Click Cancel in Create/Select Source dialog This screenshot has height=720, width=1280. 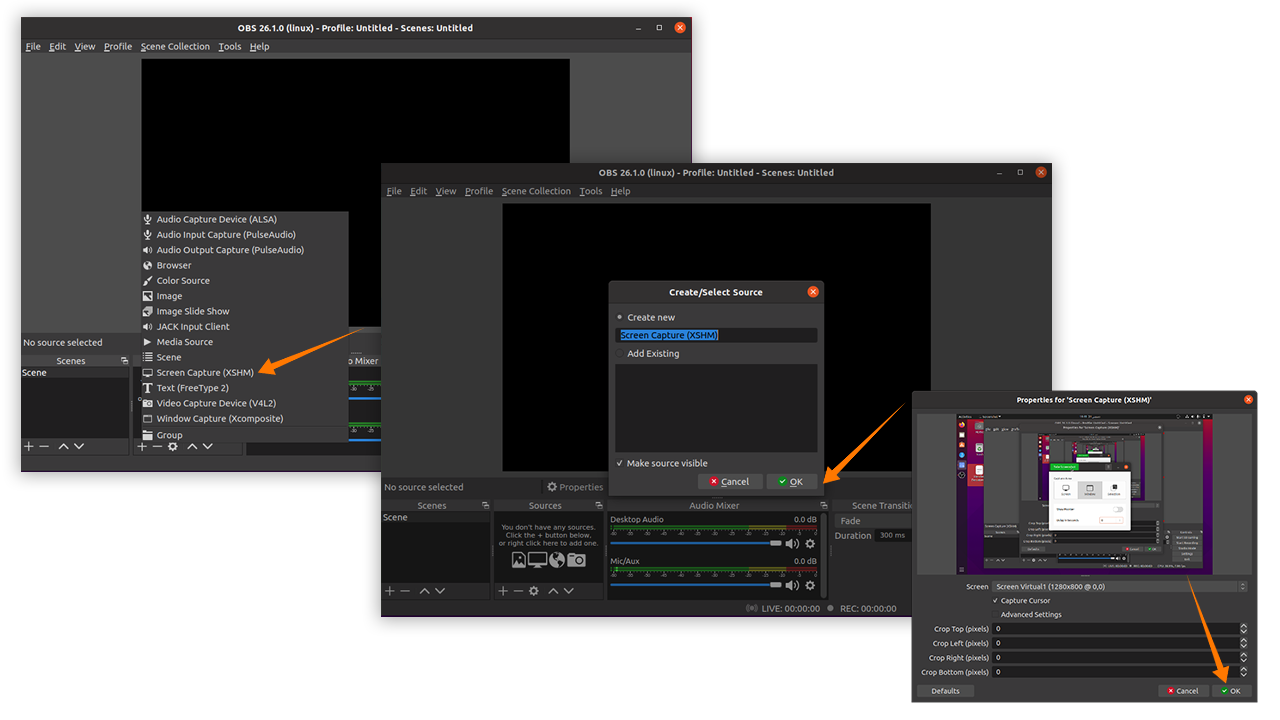[x=730, y=481]
